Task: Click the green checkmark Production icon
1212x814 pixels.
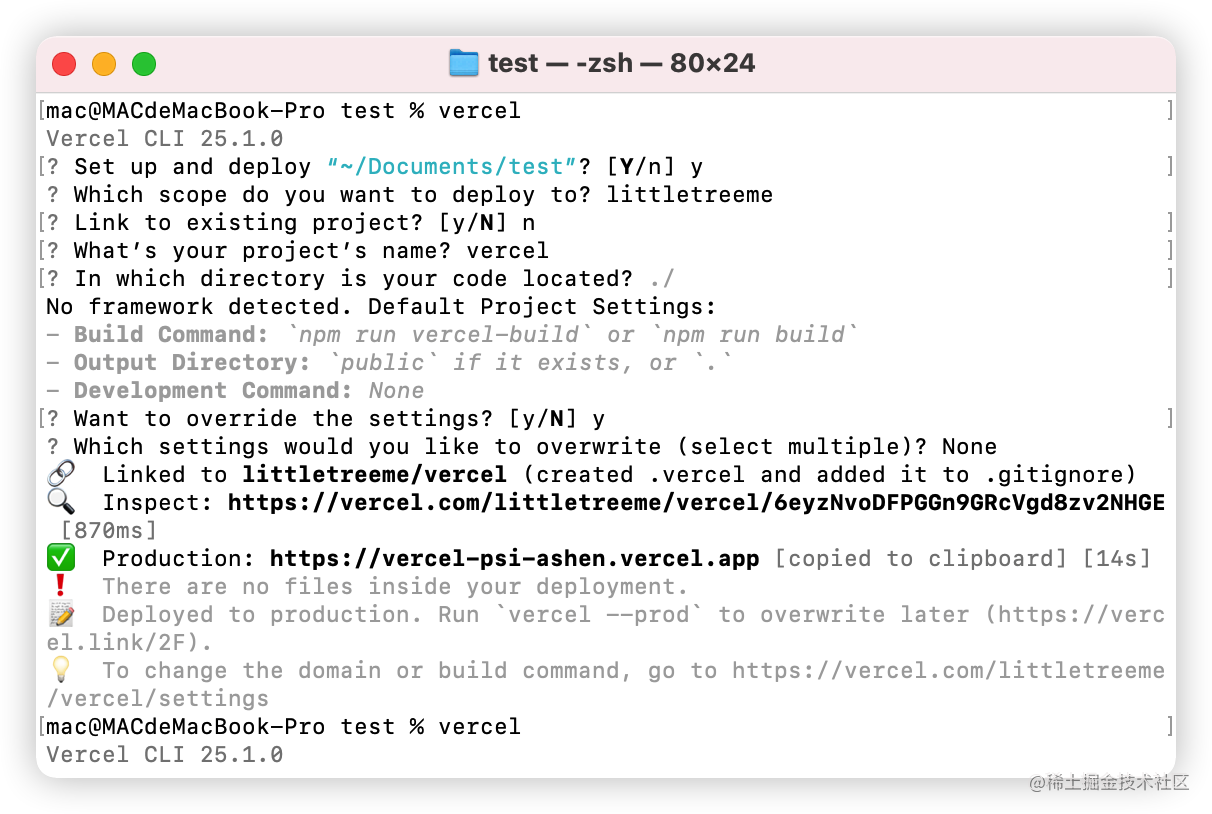Action: 61,558
